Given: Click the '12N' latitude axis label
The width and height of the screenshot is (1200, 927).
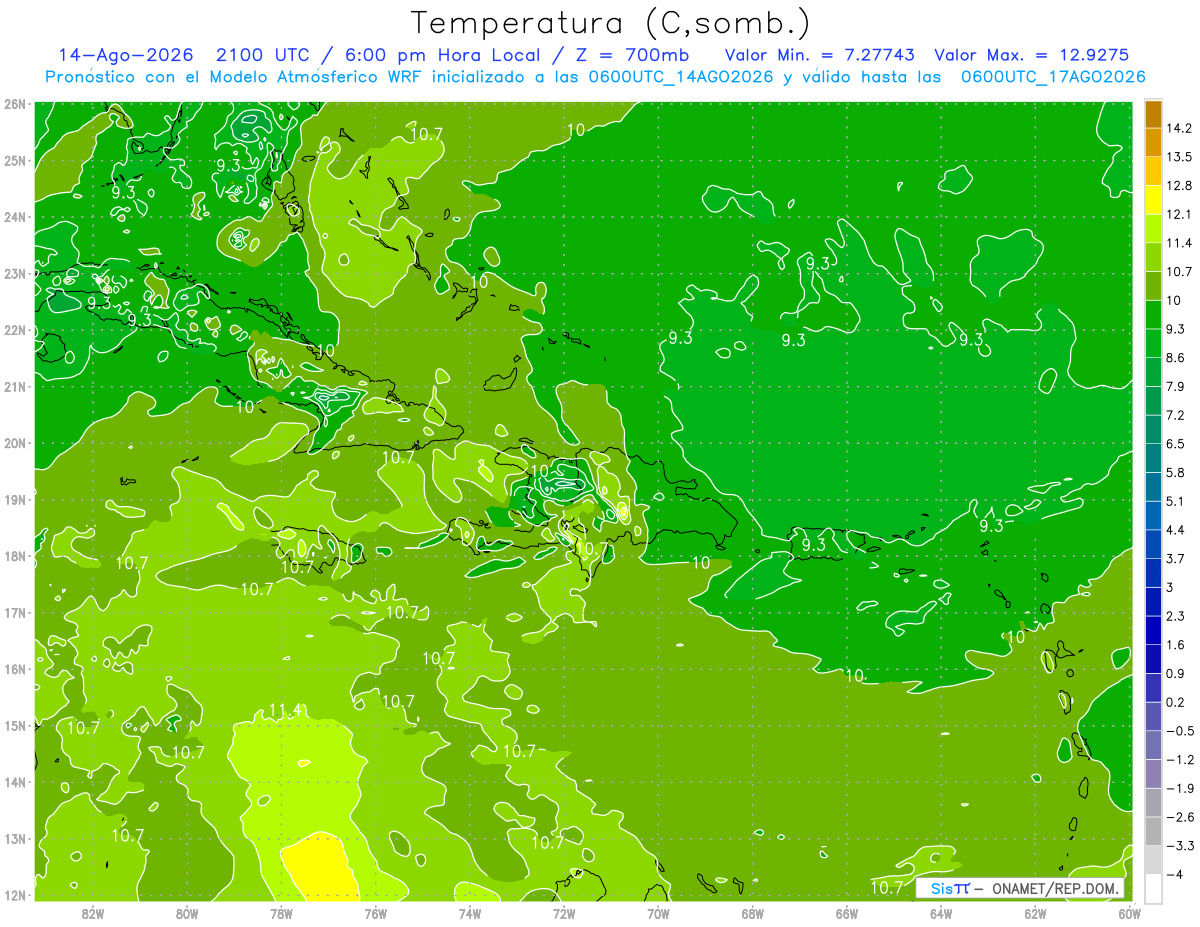Looking at the screenshot, I should pos(15,895).
